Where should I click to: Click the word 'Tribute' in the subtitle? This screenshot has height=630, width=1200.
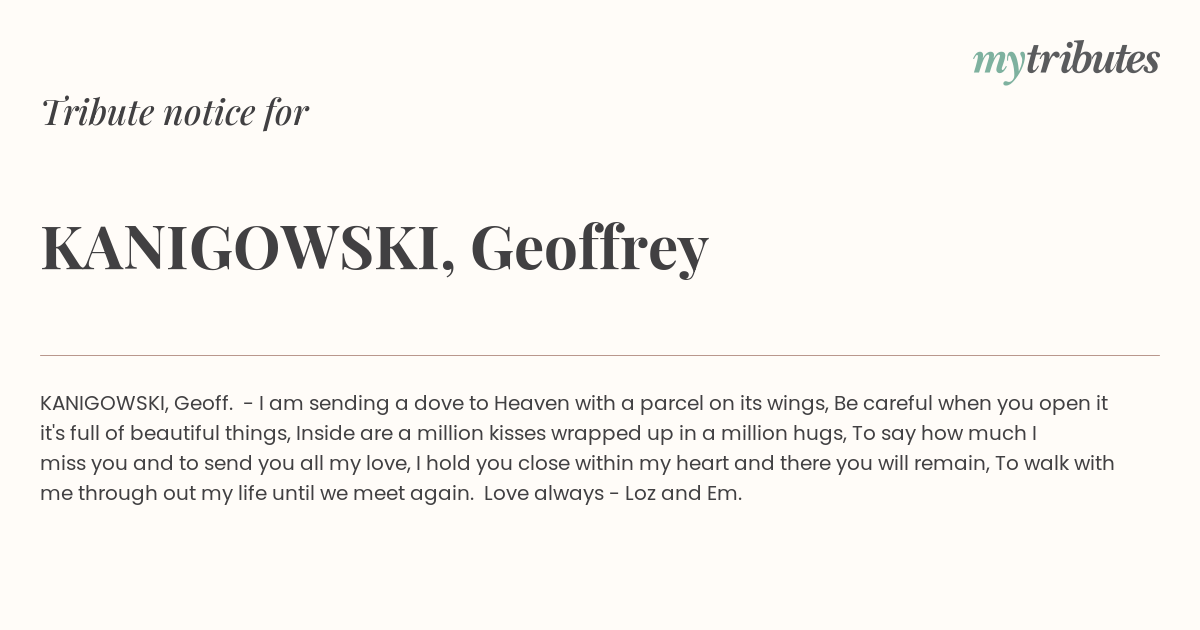tap(97, 112)
